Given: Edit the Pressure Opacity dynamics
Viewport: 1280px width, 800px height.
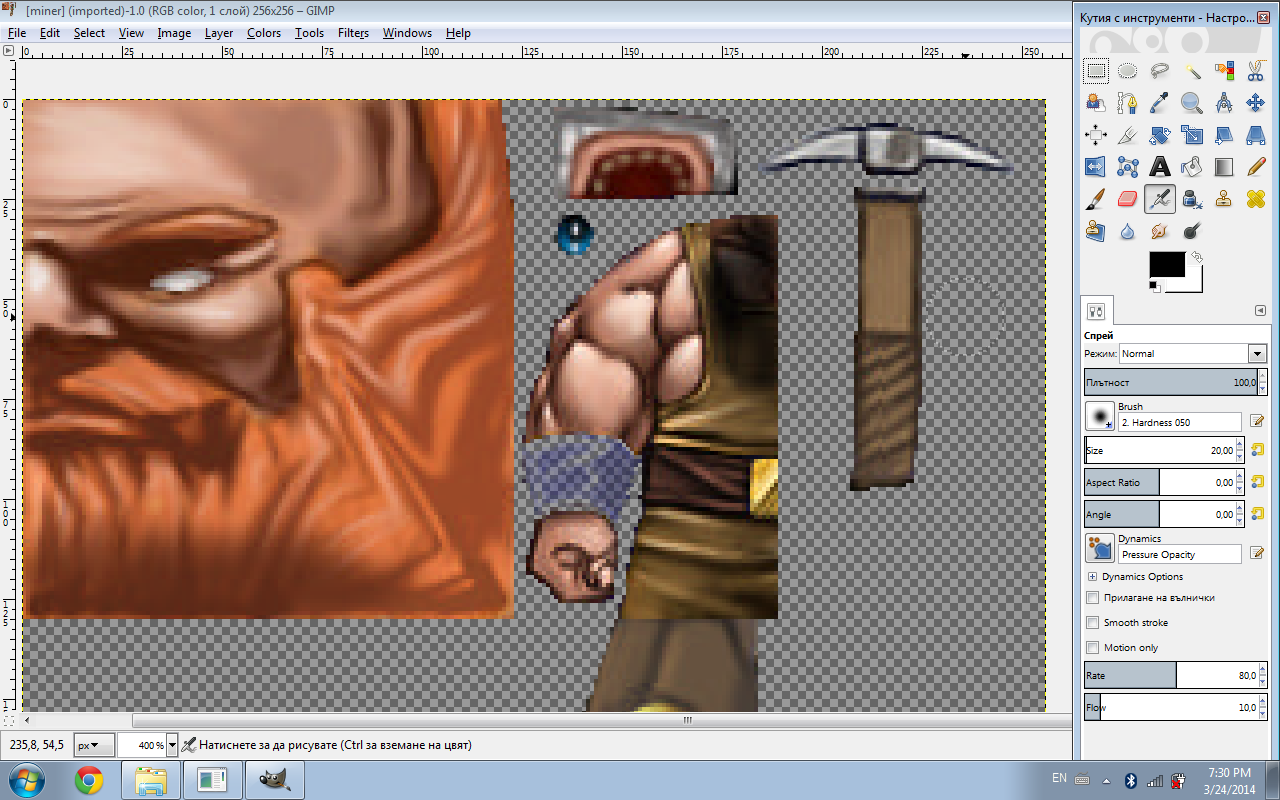Looking at the screenshot, I should (1257, 553).
